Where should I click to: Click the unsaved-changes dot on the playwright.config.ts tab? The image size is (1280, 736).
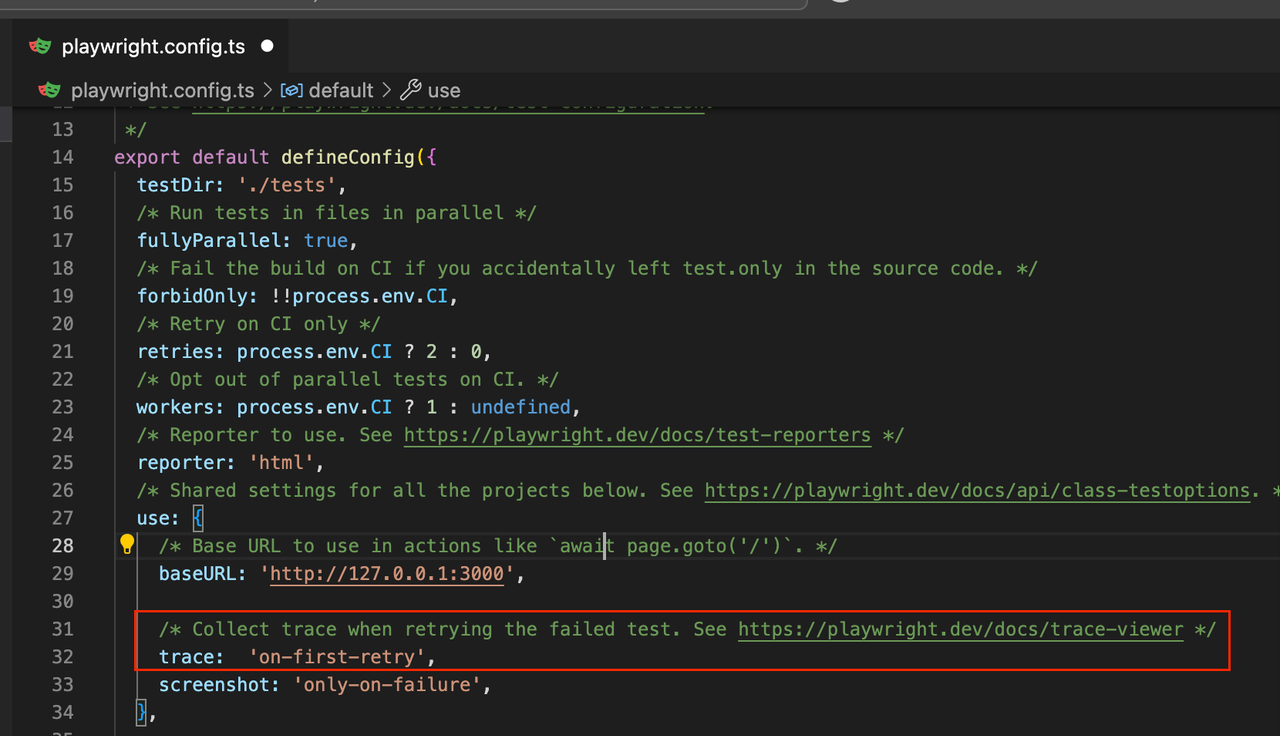[x=267, y=46]
